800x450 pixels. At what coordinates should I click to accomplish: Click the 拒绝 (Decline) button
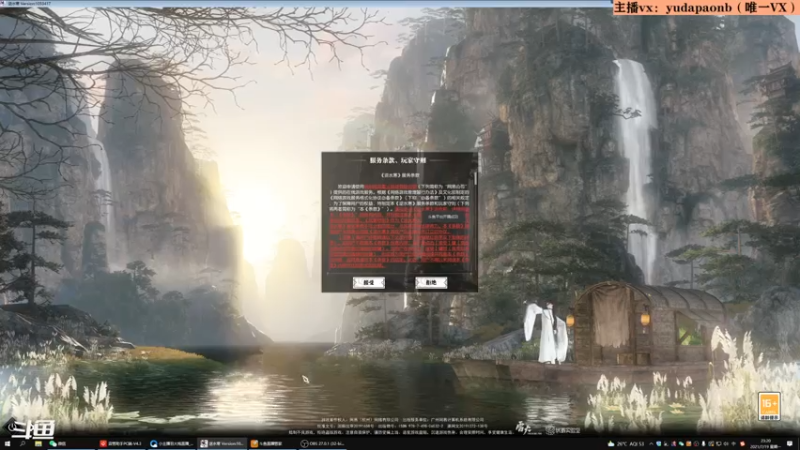click(431, 282)
